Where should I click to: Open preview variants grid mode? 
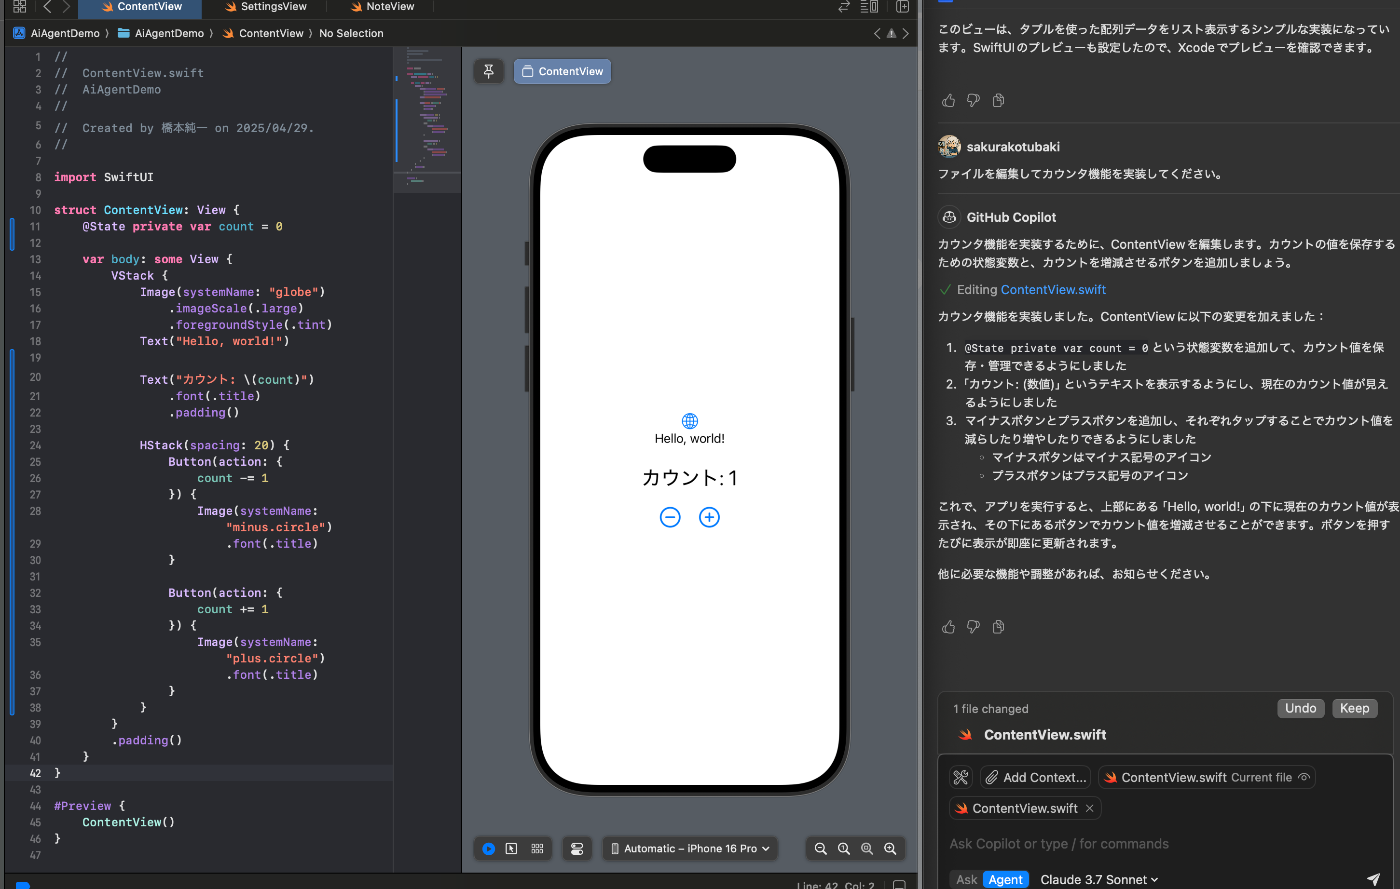pyautogui.click(x=537, y=848)
